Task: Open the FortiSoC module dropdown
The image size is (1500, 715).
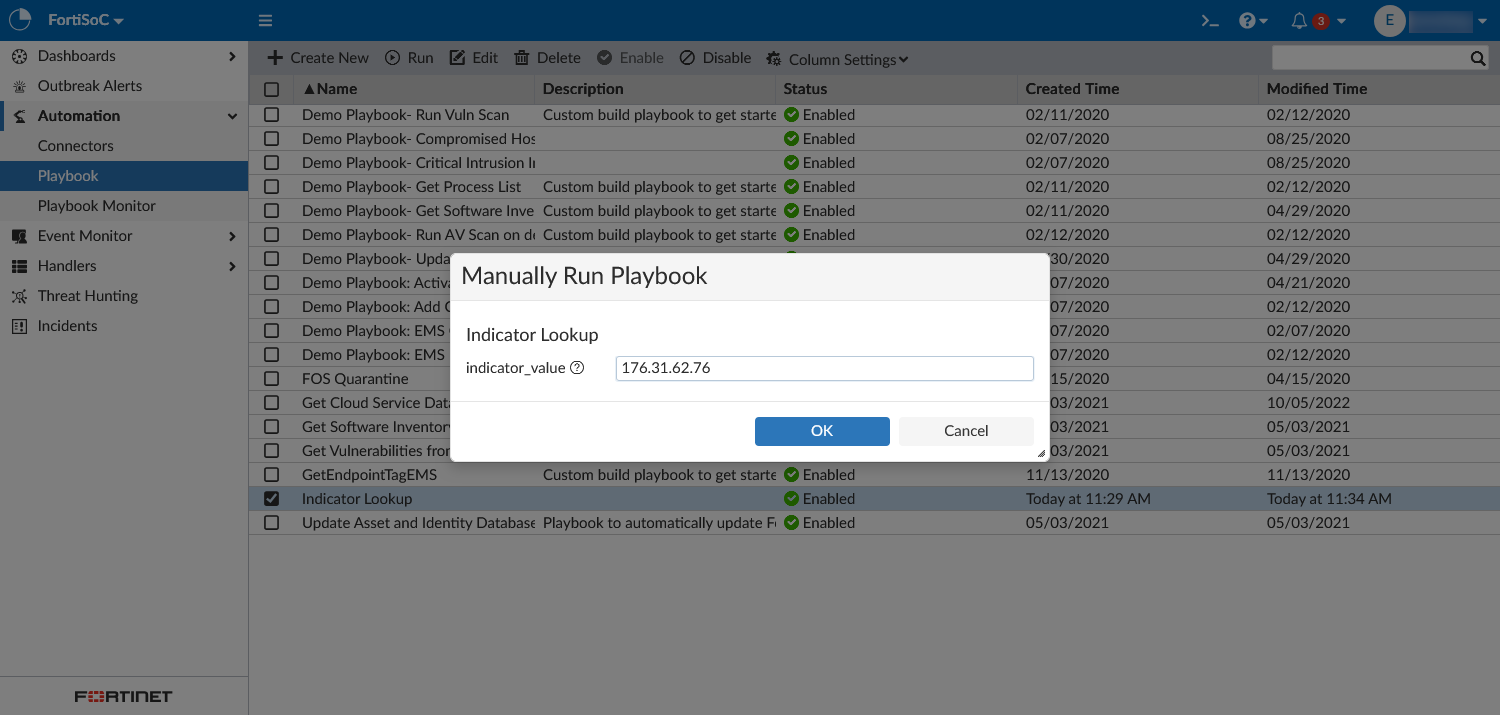Action: point(86,20)
